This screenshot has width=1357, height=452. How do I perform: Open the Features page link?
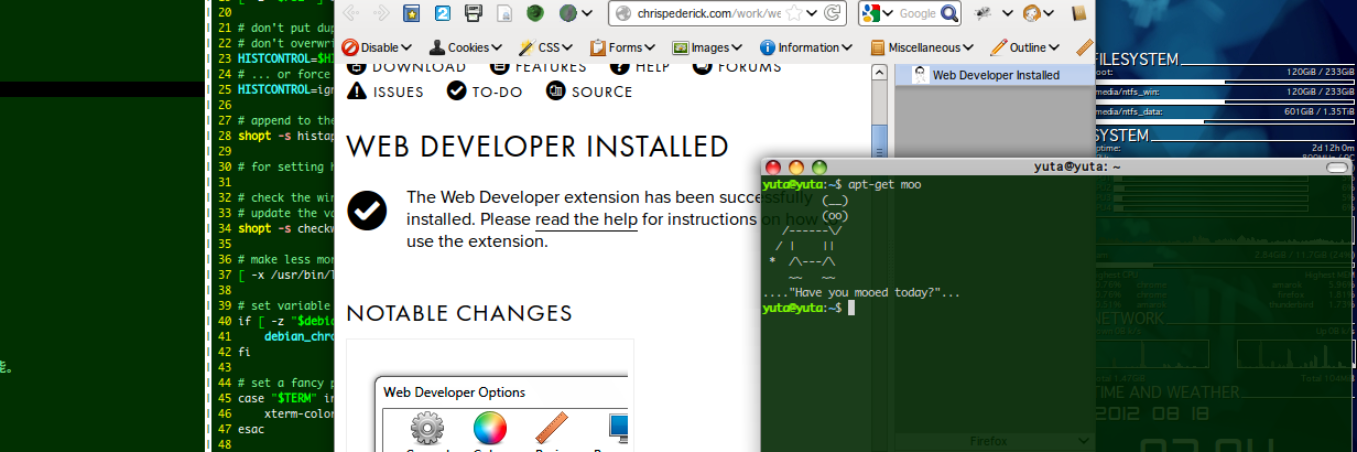(538, 67)
